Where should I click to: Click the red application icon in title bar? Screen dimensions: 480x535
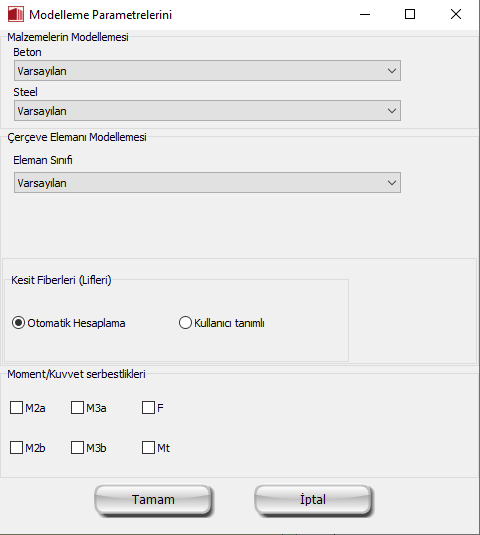16,14
